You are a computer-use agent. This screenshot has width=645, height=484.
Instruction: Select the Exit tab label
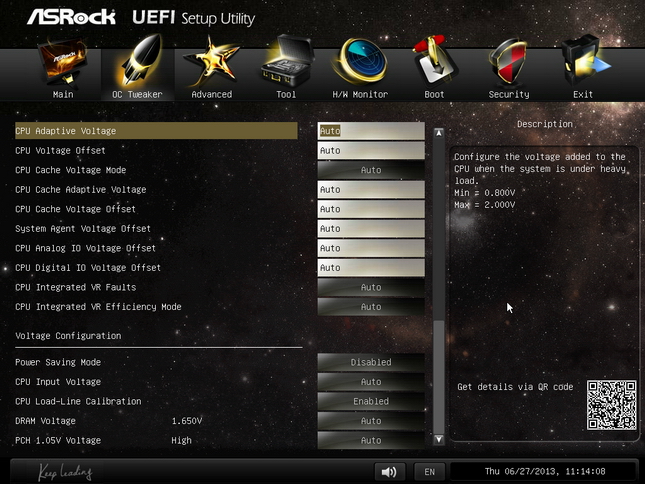click(583, 95)
